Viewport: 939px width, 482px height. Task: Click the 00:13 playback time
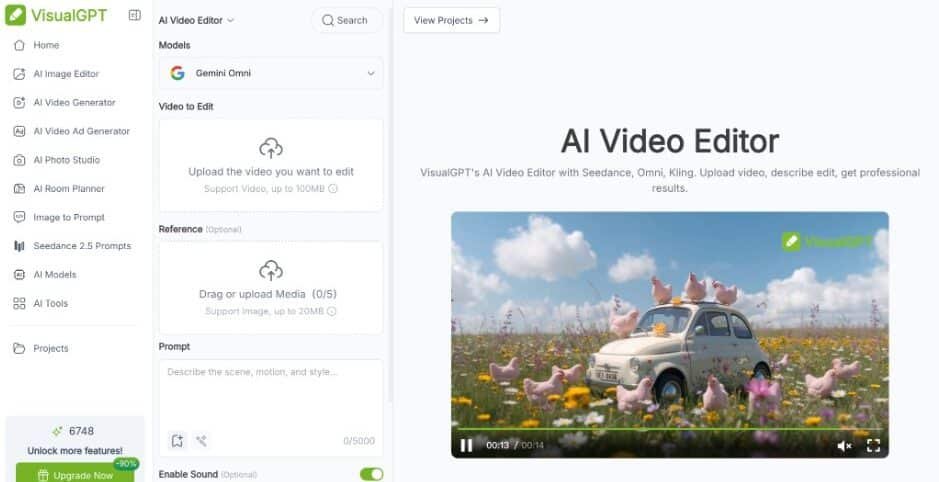[498, 445]
